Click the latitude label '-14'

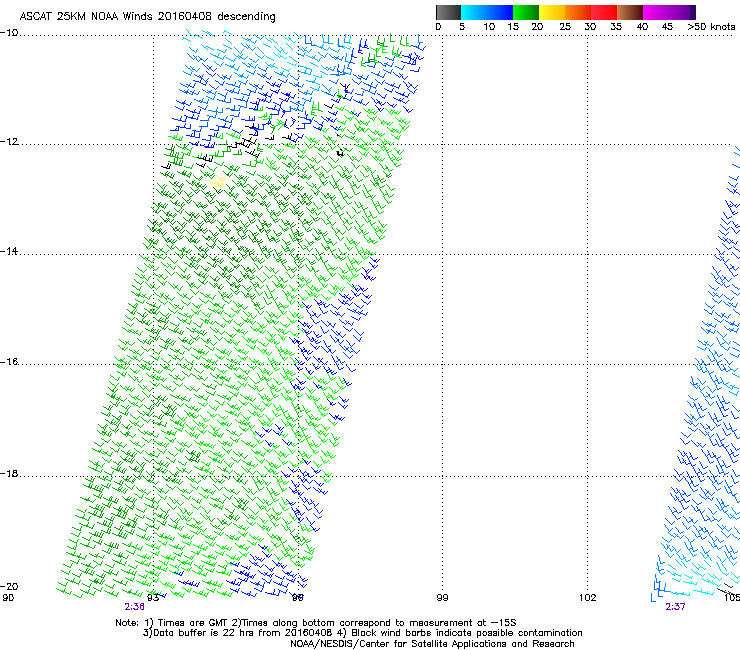pyautogui.click(x=9, y=251)
